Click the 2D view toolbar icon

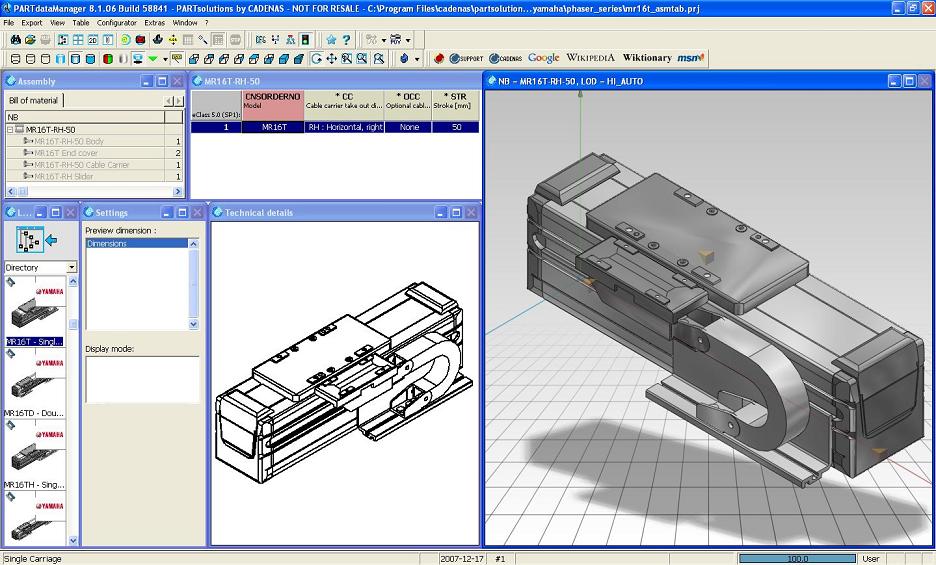93,40
